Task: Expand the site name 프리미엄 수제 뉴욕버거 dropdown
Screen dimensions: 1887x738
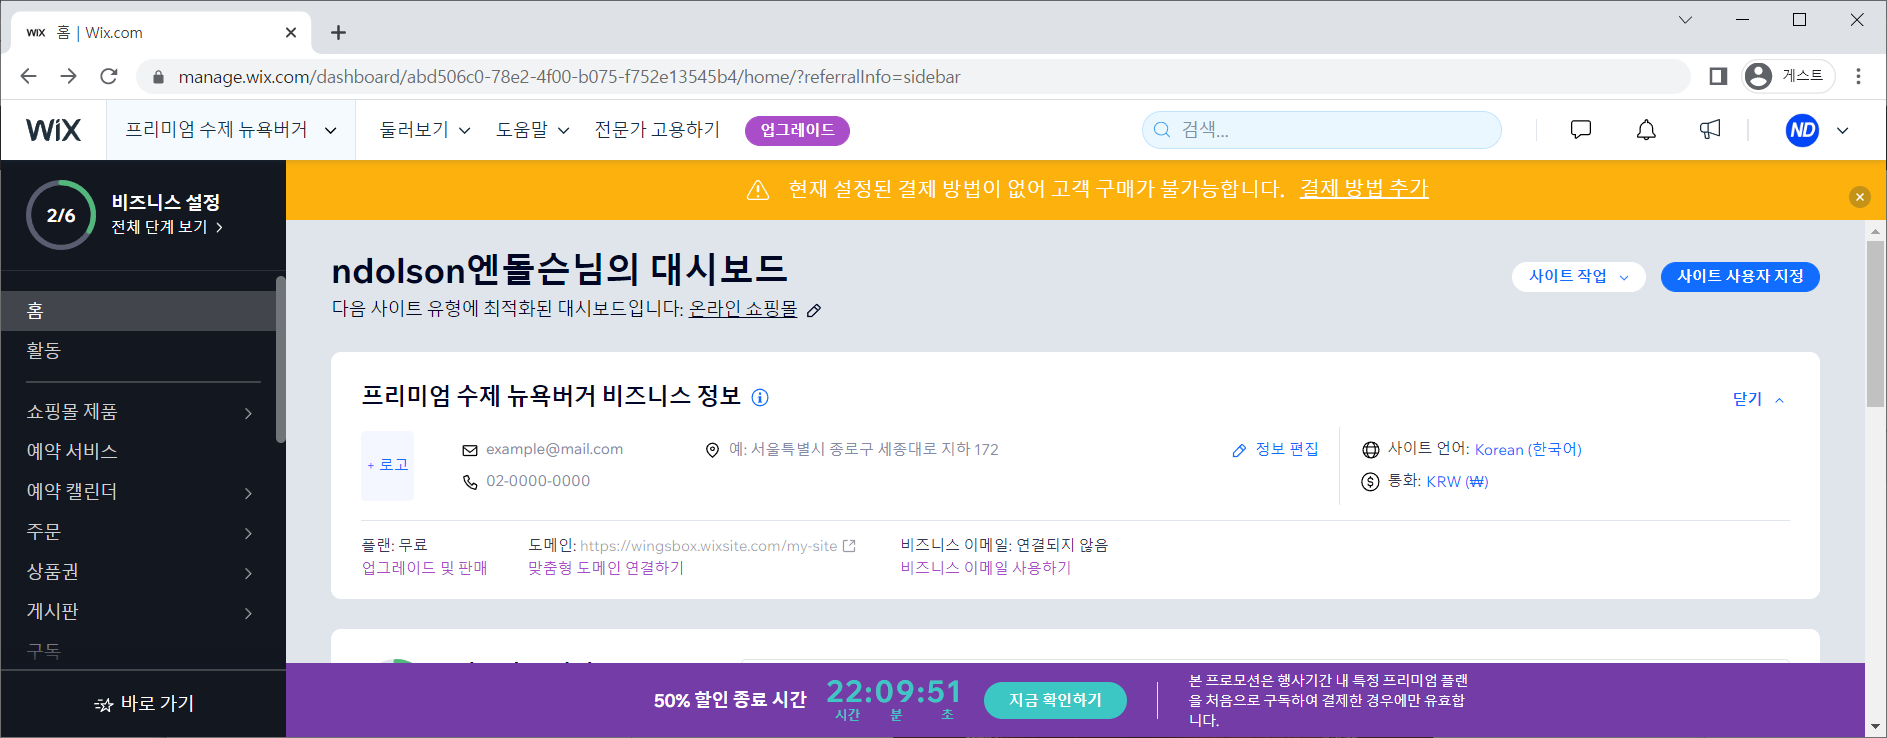Action: click(231, 130)
